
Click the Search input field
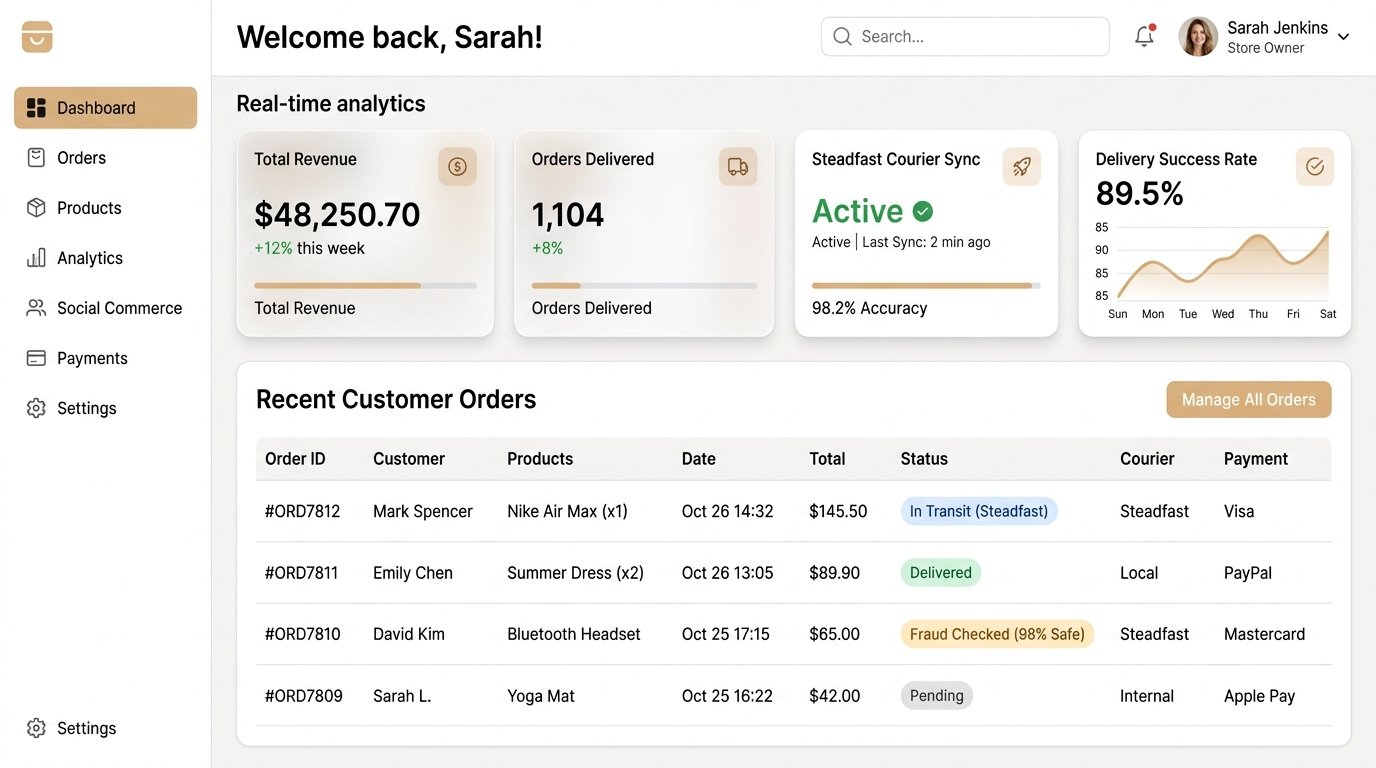(965, 37)
